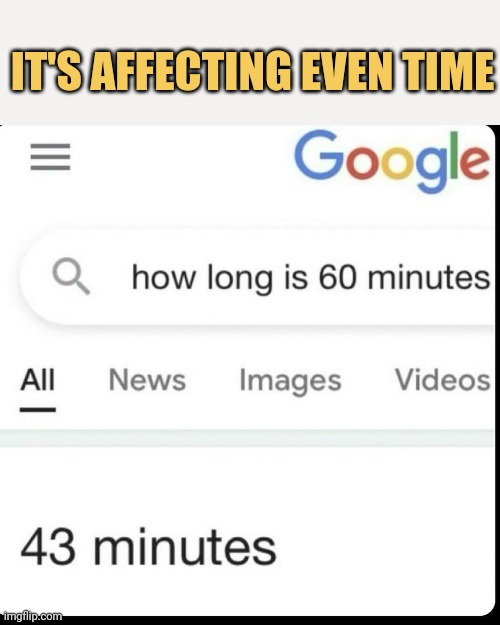Click the magnifying glass search icon
This screenshot has height=625, width=500.
[x=71, y=276]
